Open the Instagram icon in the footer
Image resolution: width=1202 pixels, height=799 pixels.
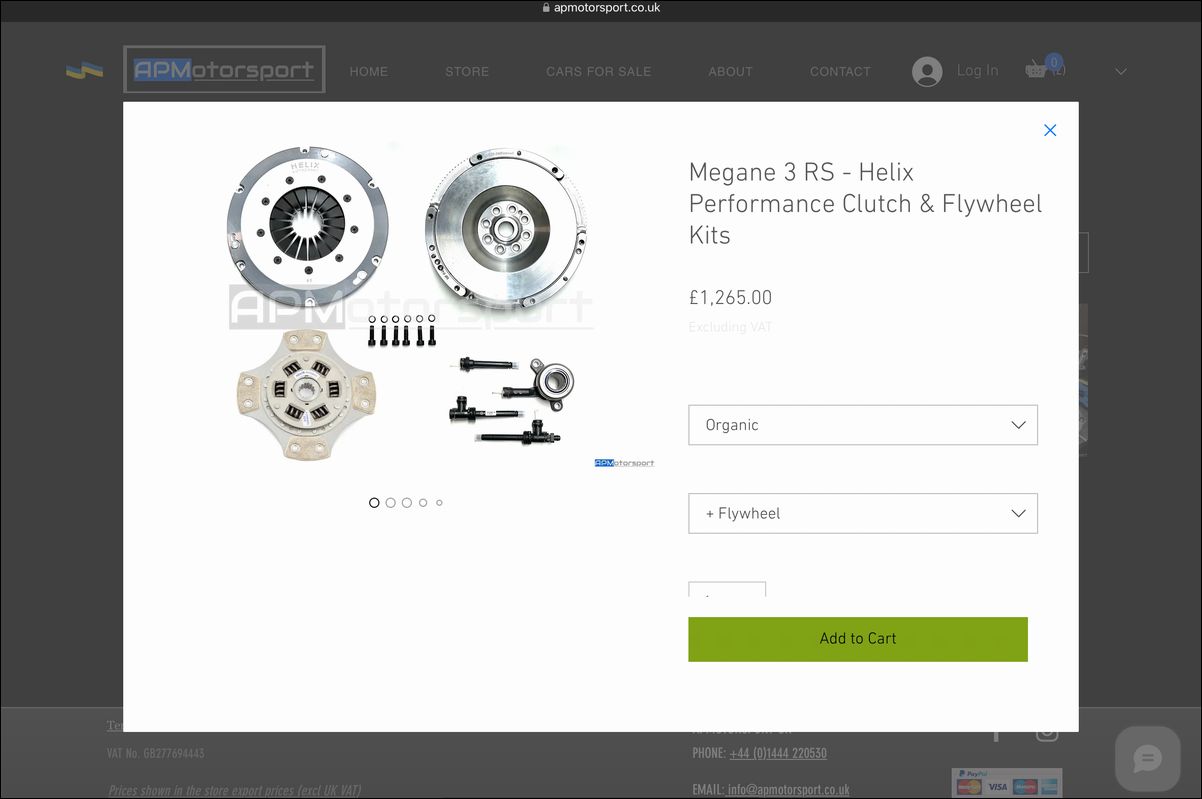click(x=1047, y=731)
